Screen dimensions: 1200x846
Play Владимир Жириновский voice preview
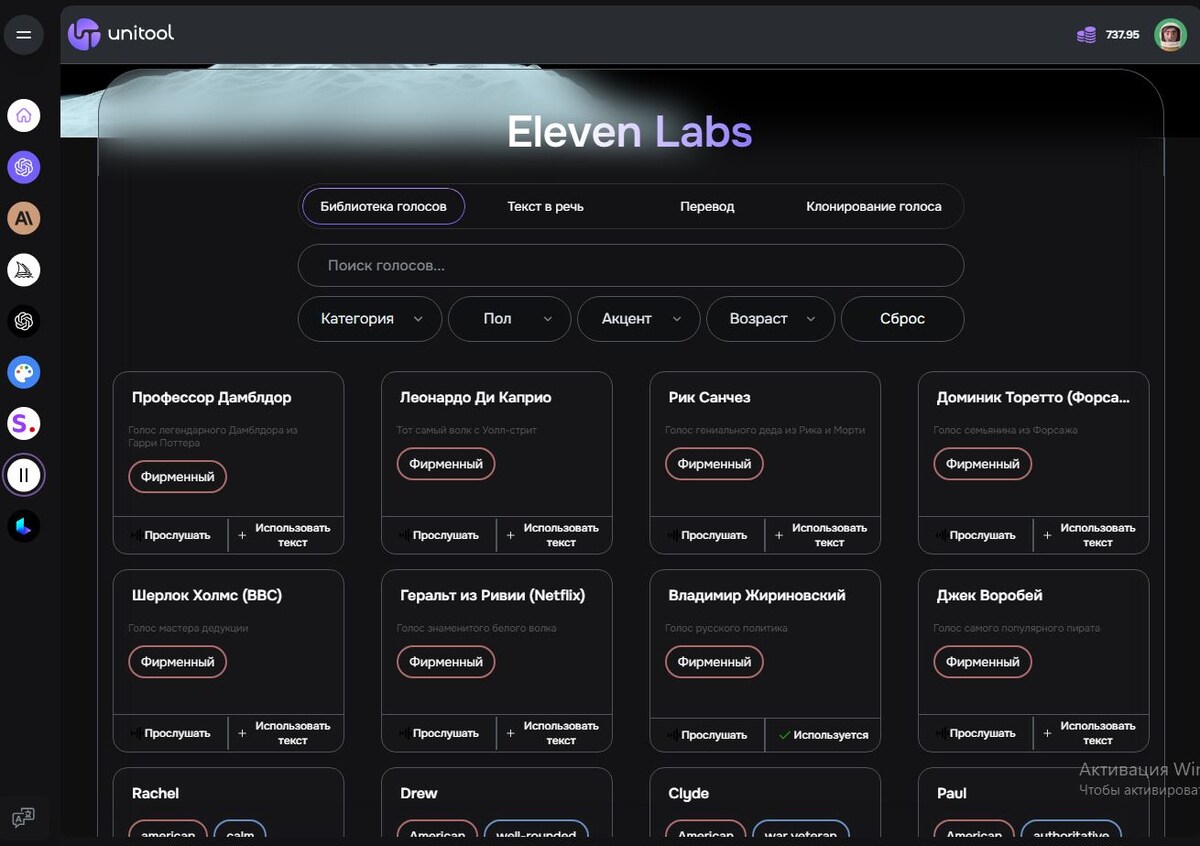[x=707, y=735]
